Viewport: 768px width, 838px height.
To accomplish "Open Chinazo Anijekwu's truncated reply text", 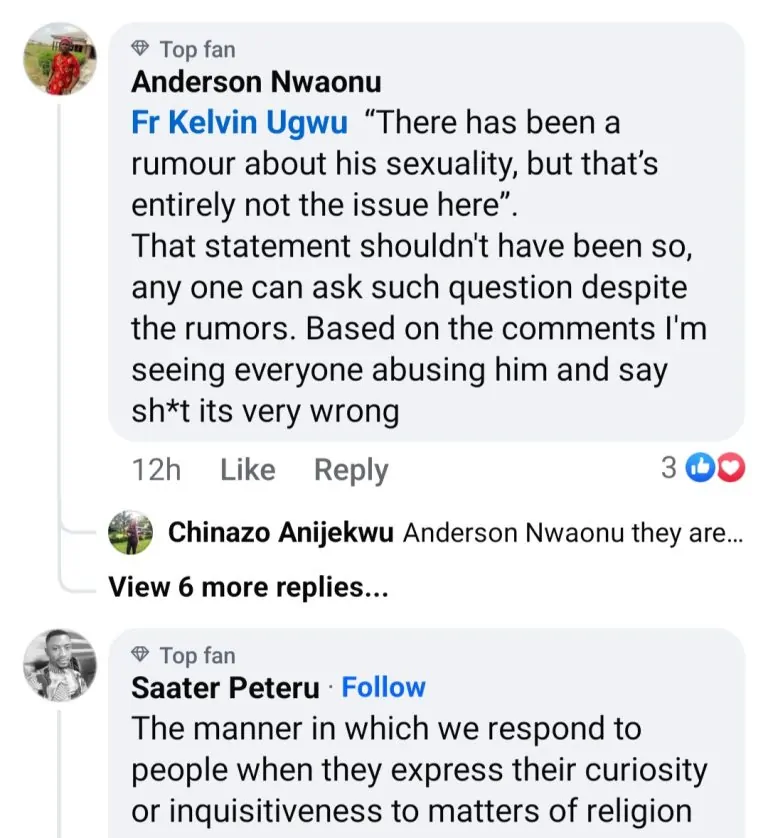I will 573,533.
